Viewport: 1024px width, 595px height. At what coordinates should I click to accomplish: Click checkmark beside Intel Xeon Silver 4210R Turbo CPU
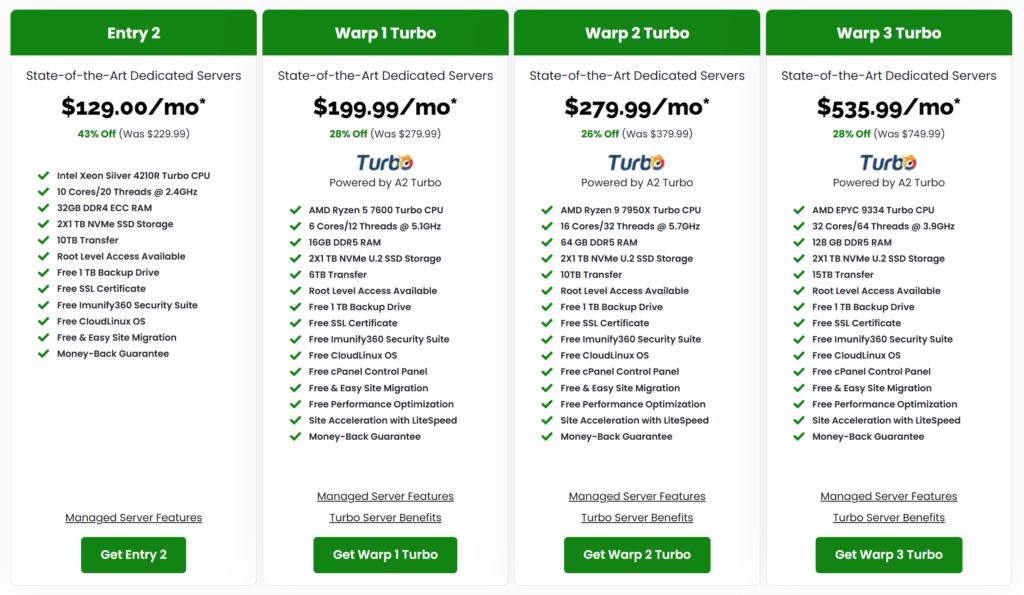coord(44,175)
